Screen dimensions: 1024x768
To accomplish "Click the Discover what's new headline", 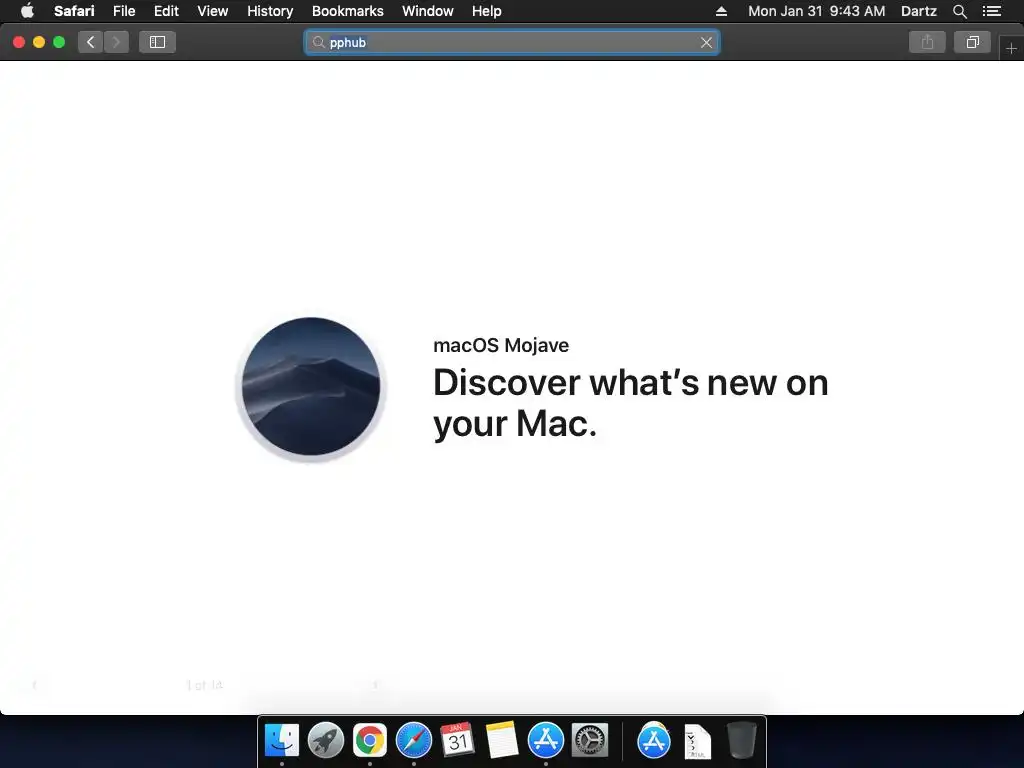I will pyautogui.click(x=630, y=403).
